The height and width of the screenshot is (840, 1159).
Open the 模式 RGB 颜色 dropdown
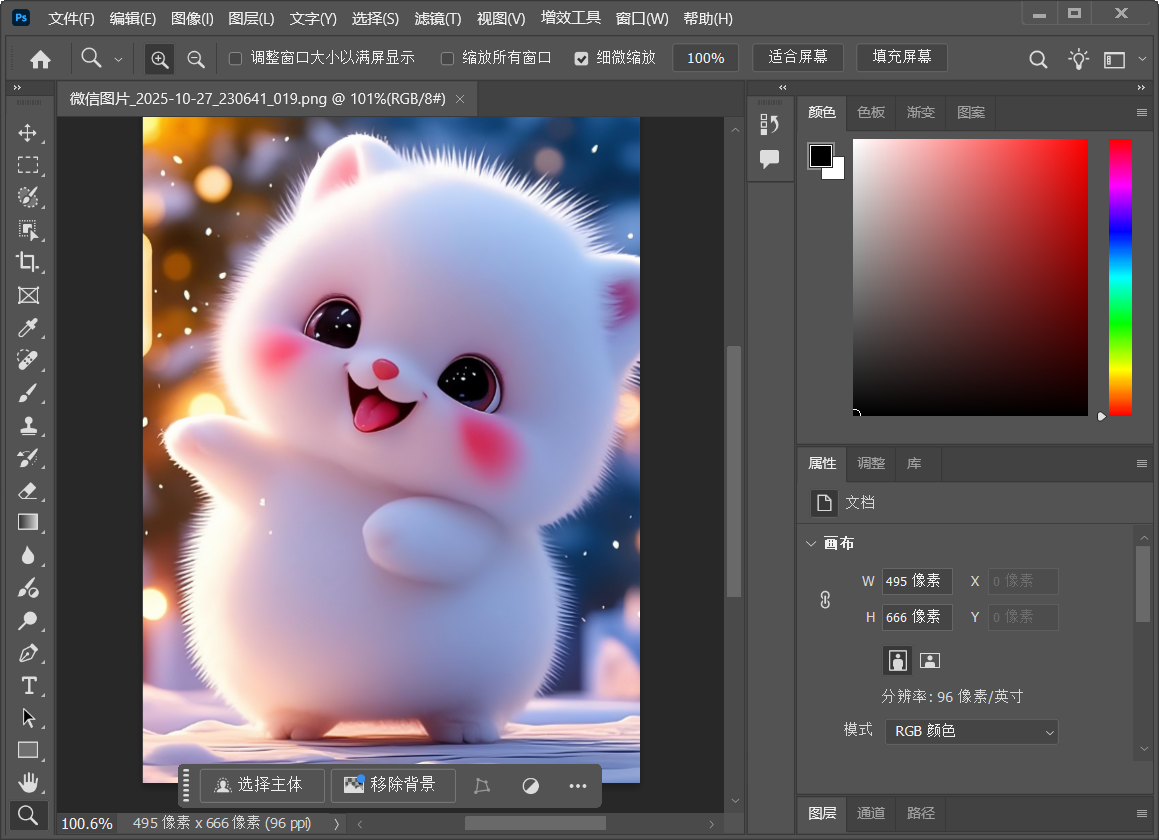click(971, 732)
